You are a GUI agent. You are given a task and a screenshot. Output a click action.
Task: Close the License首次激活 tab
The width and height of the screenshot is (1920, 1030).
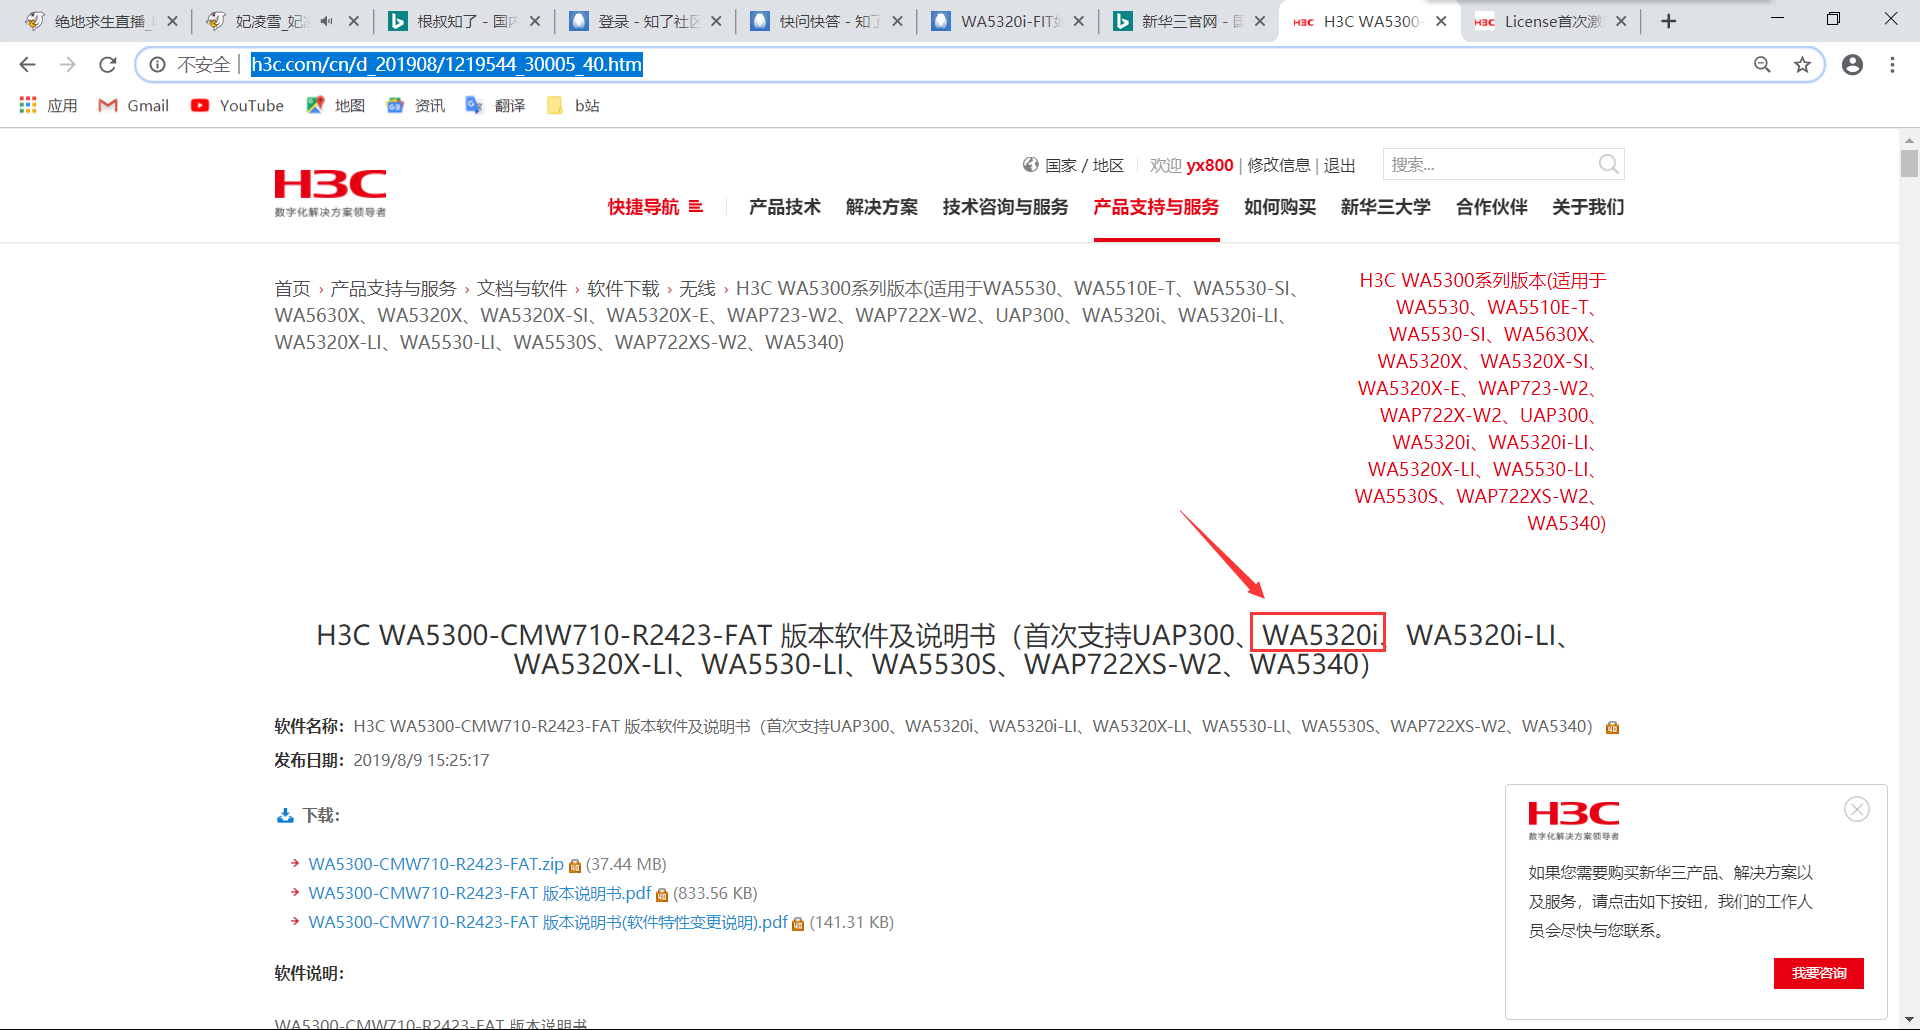[1621, 21]
